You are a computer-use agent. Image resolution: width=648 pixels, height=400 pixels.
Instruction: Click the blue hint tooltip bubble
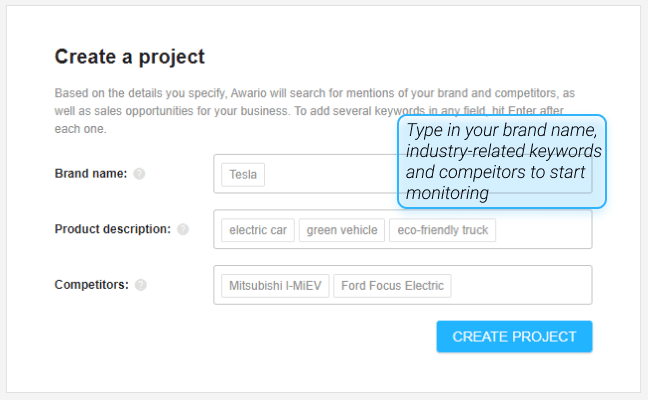point(502,162)
